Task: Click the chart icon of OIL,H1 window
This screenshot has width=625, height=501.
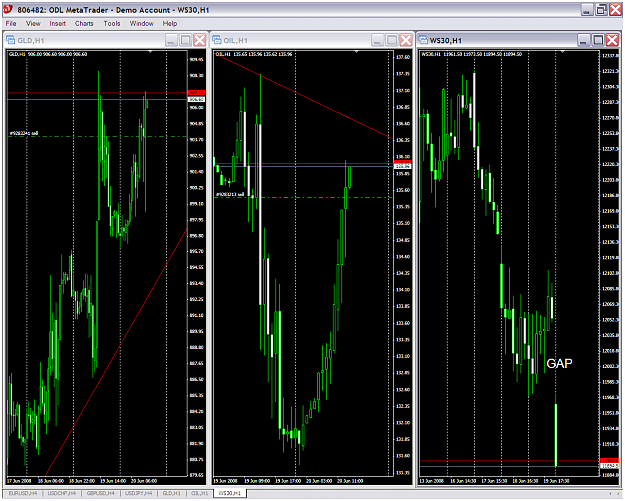Action: click(217, 40)
